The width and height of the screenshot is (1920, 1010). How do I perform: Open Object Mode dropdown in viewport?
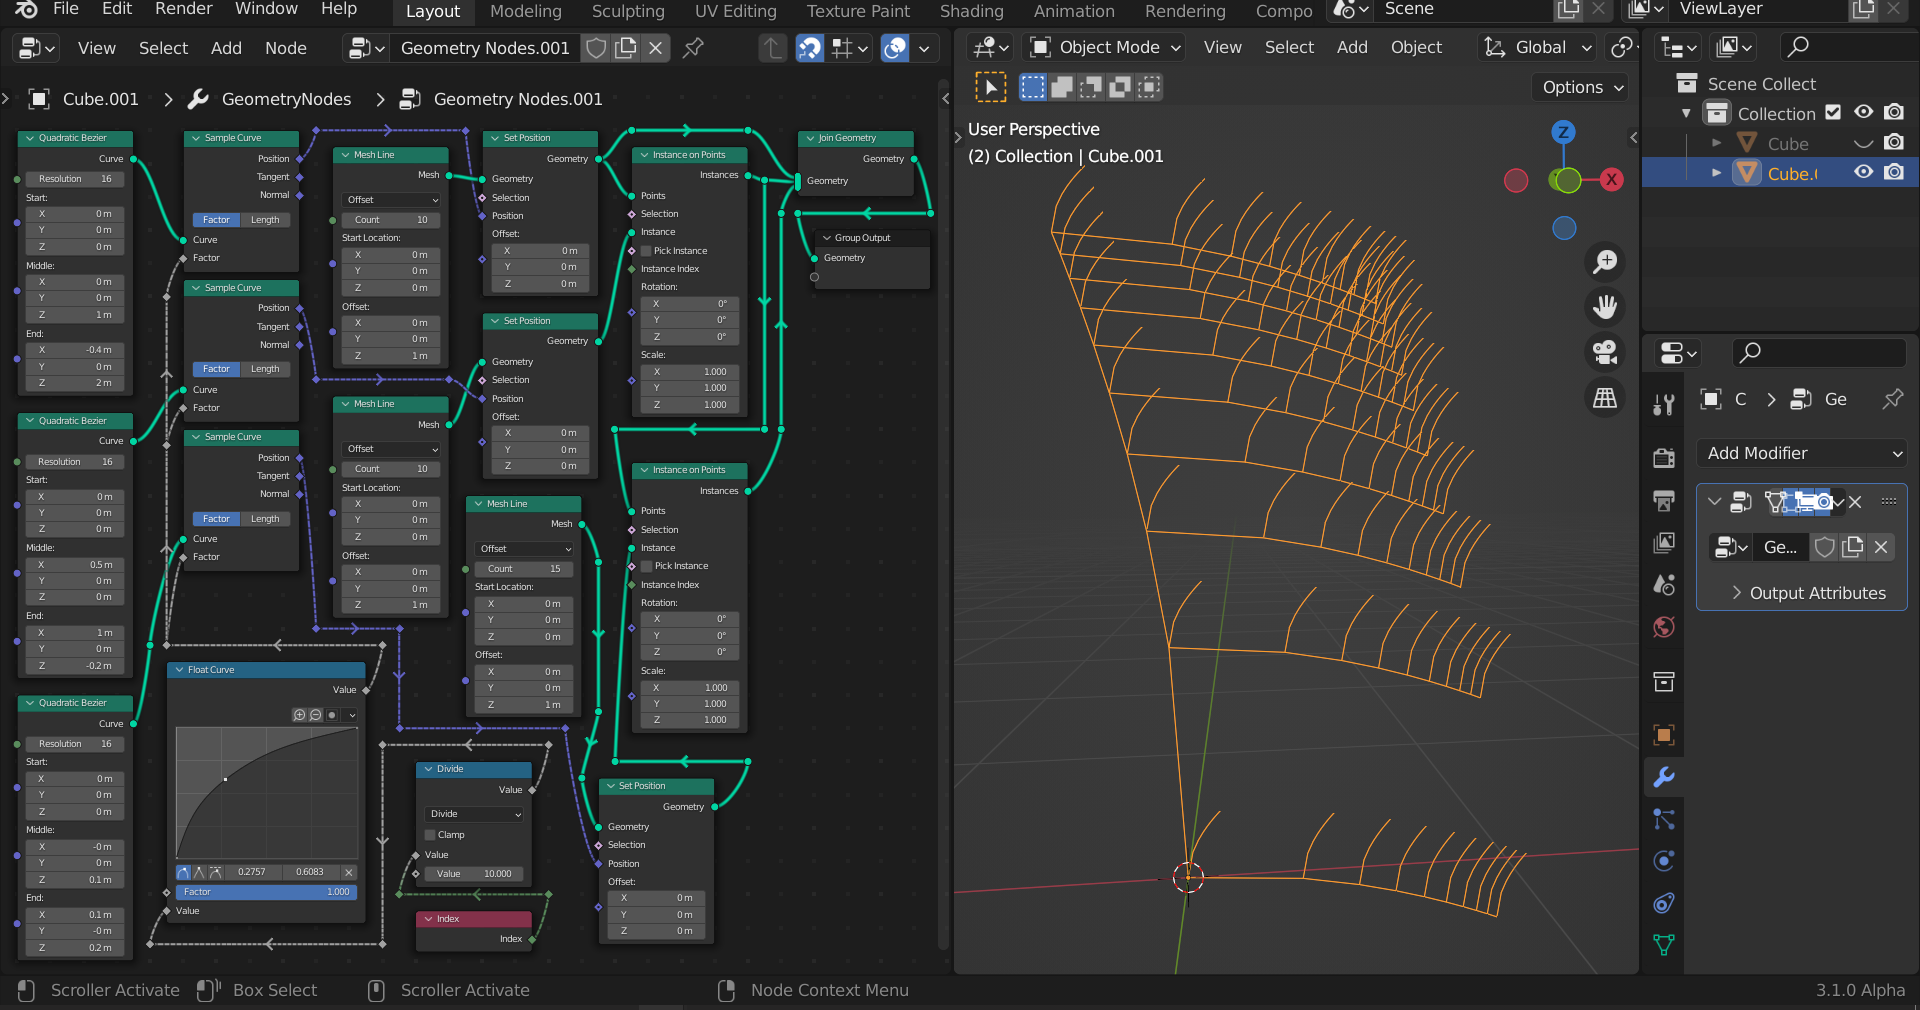(1106, 47)
